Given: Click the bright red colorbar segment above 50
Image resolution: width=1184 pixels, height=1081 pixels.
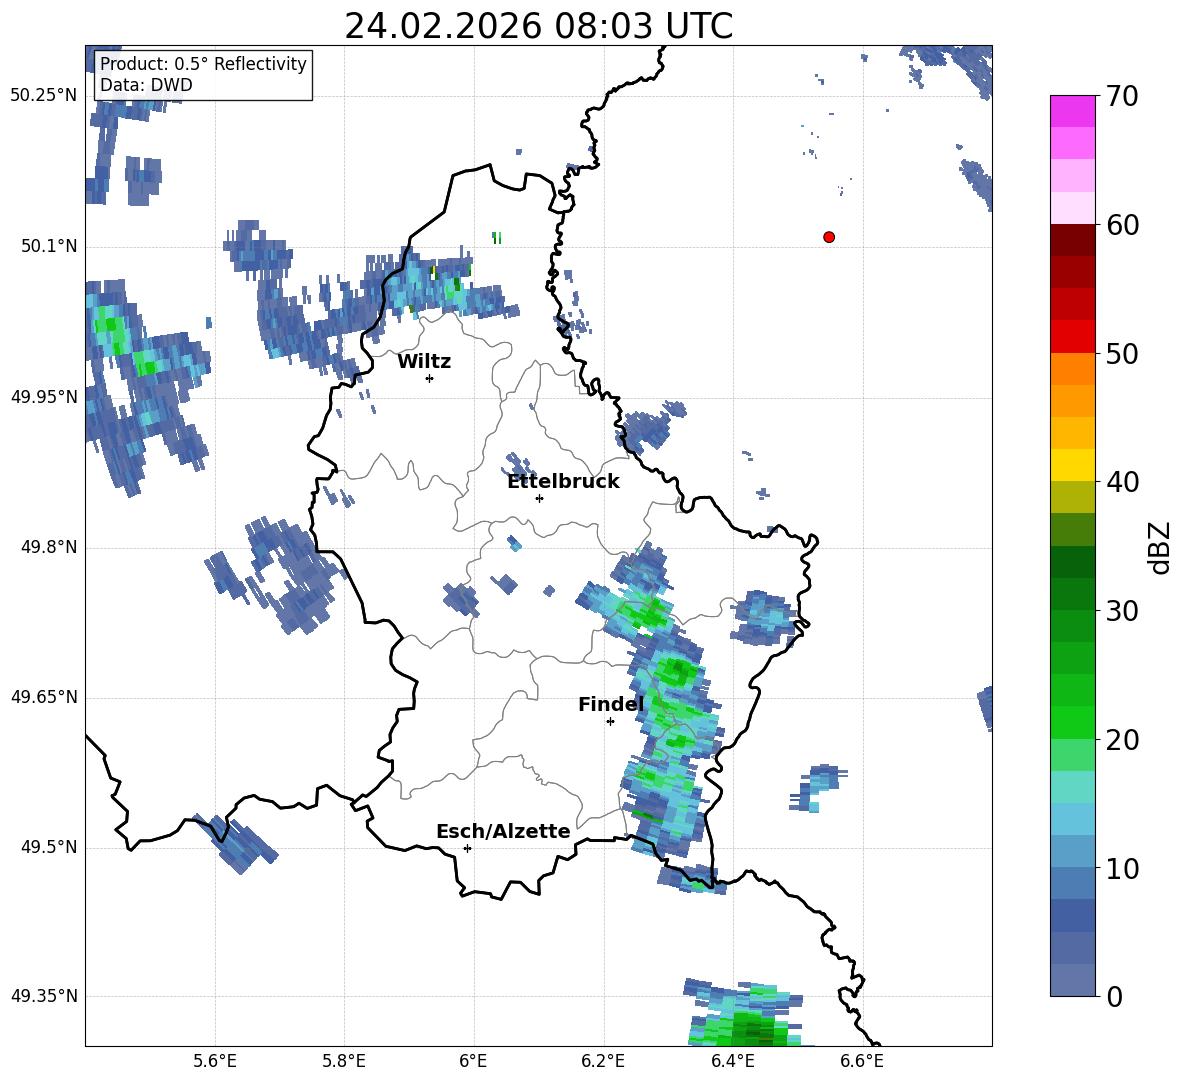Looking at the screenshot, I should tap(1072, 337).
